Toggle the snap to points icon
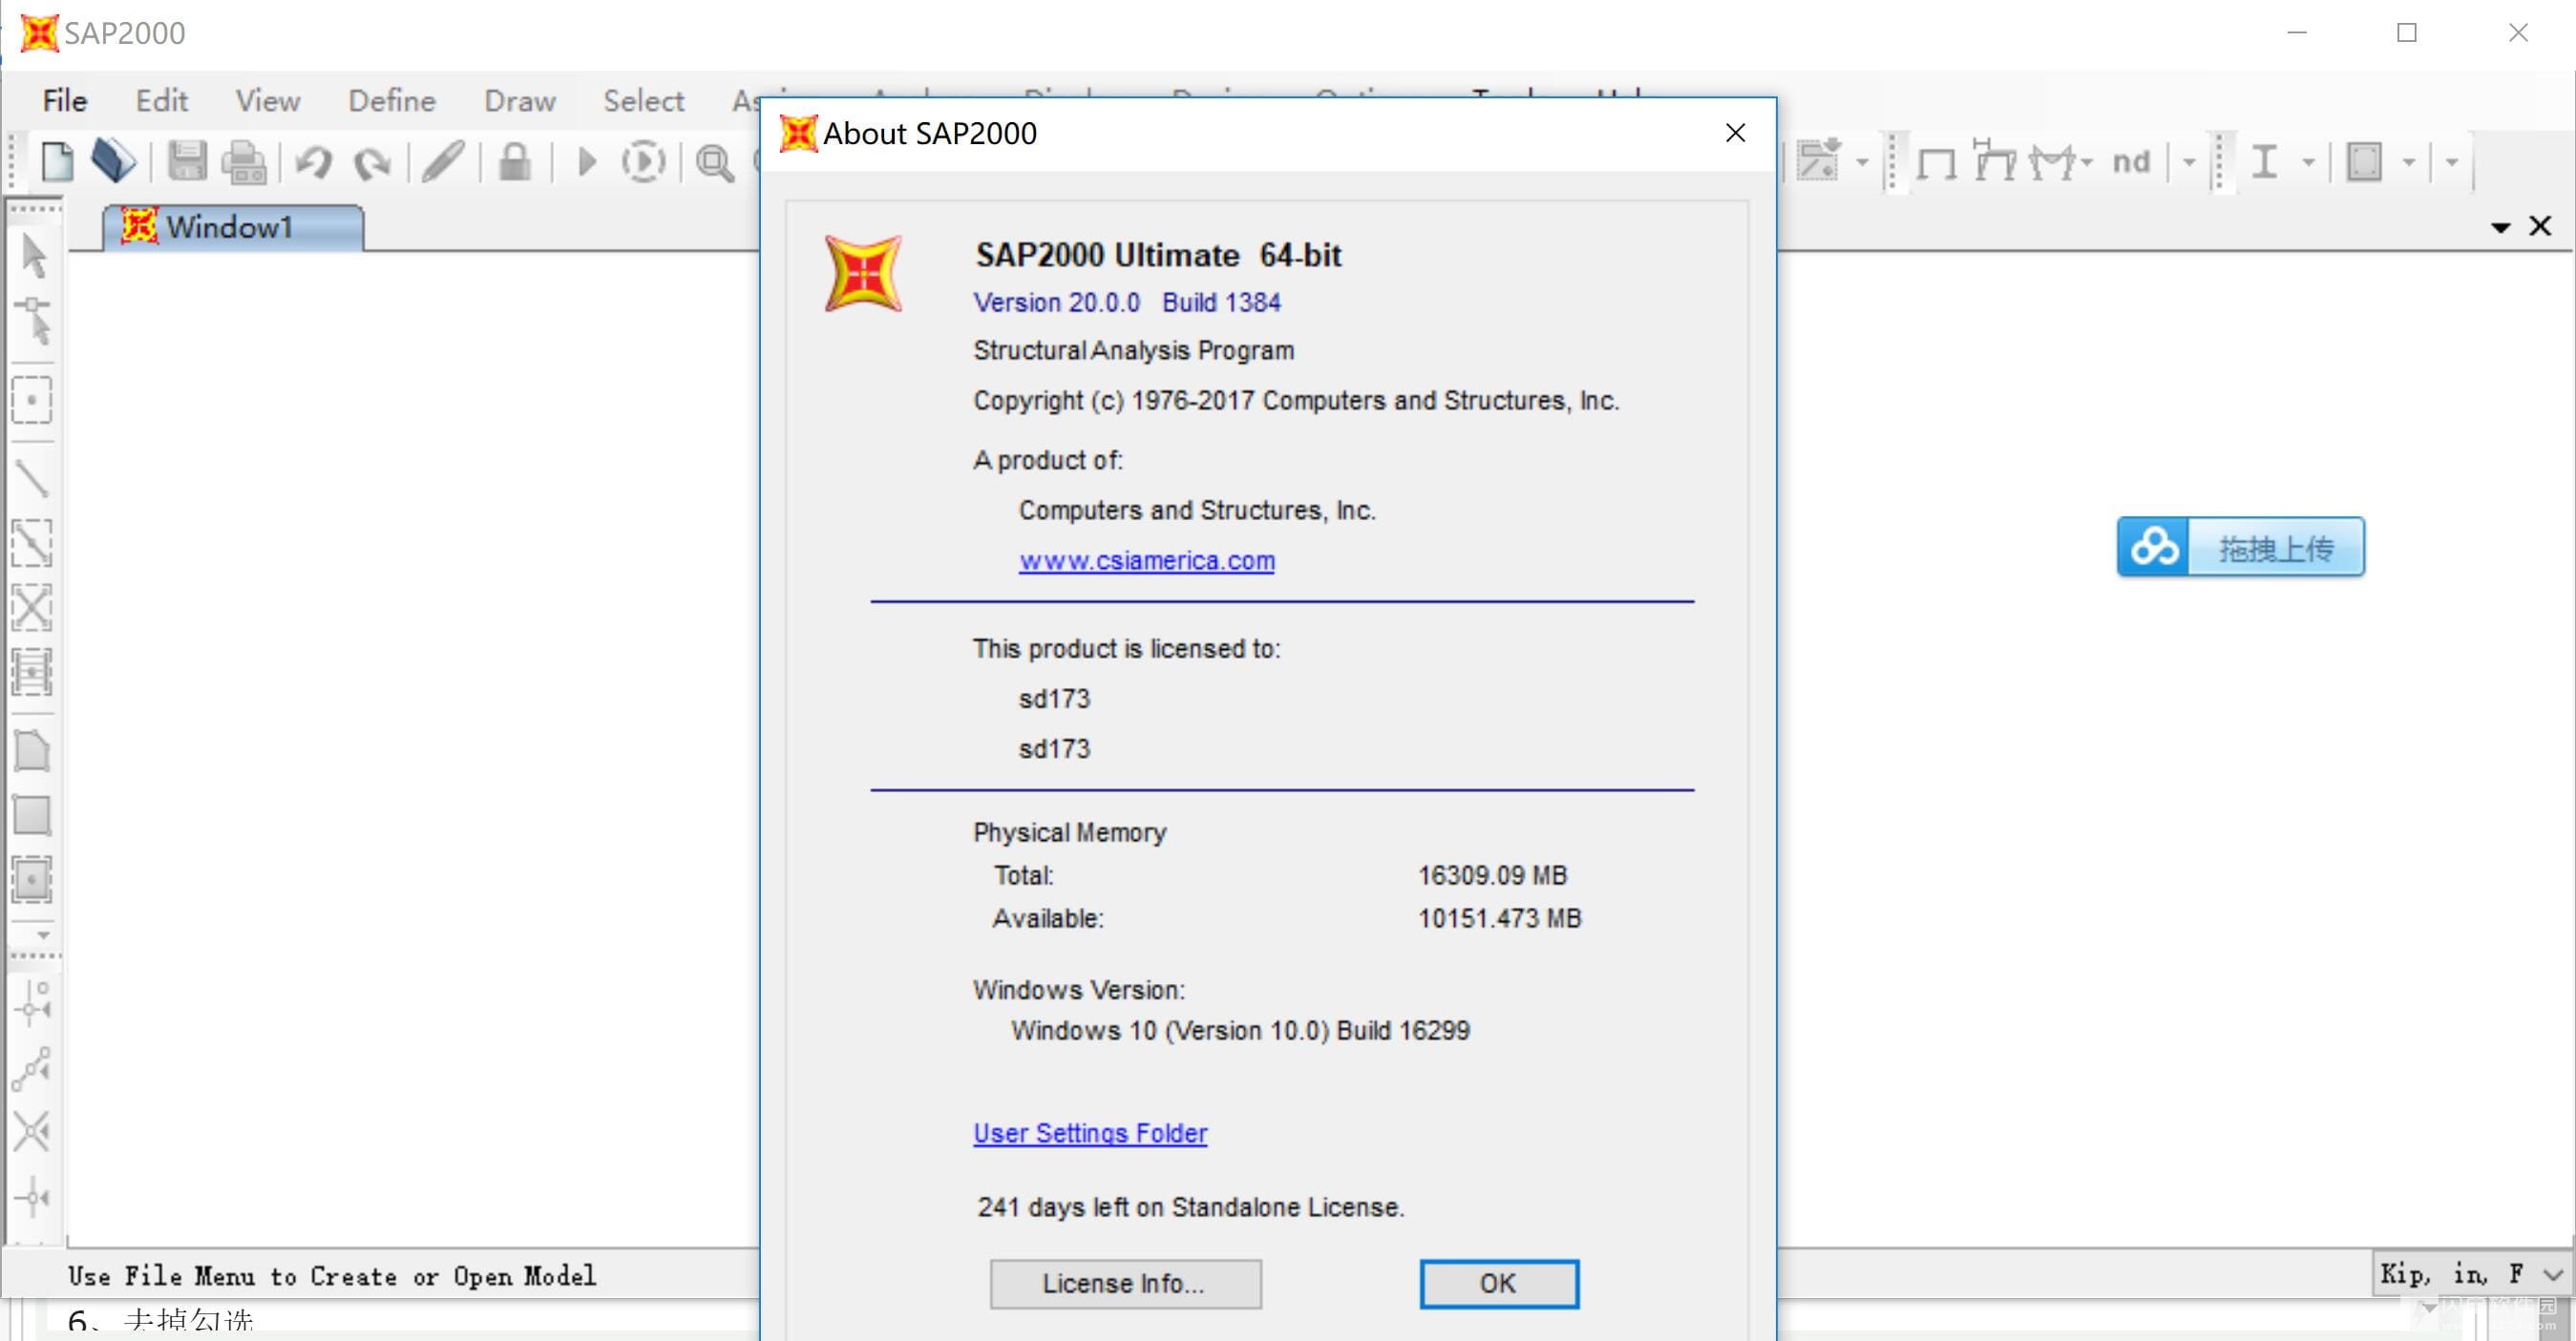Screen dimensions: 2576x1341 33,1003
